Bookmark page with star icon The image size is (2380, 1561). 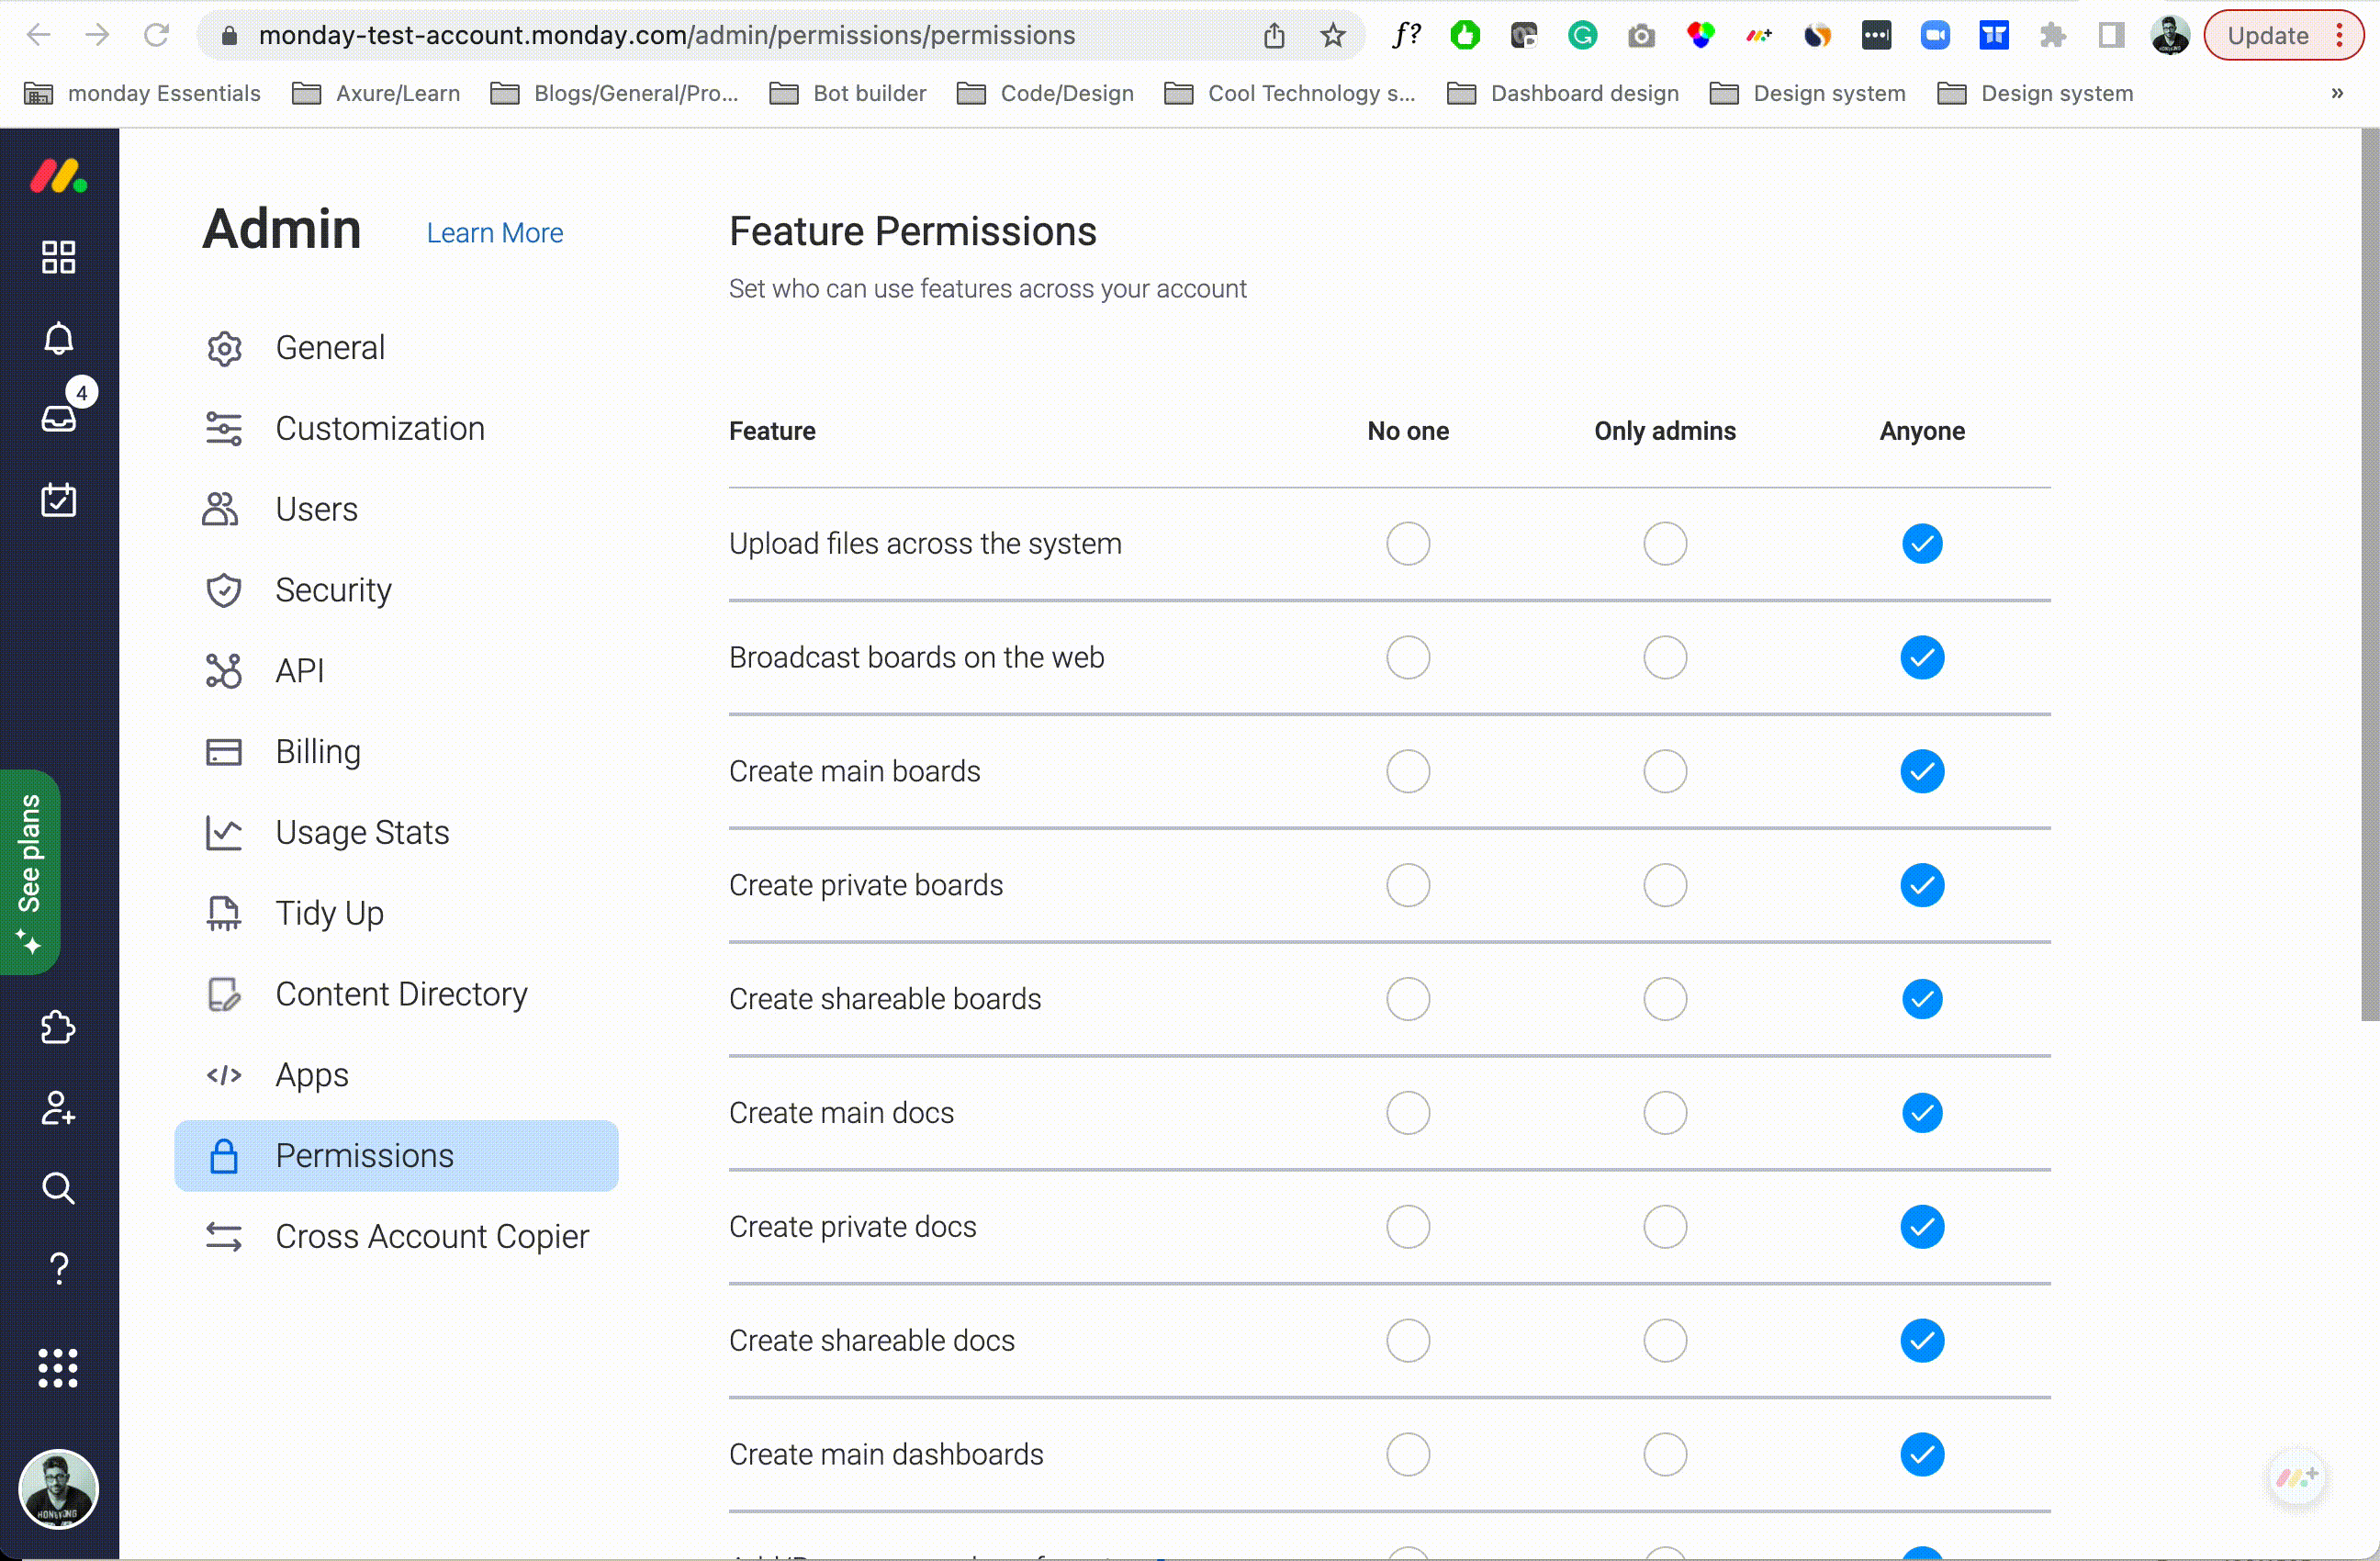pyautogui.click(x=1333, y=35)
